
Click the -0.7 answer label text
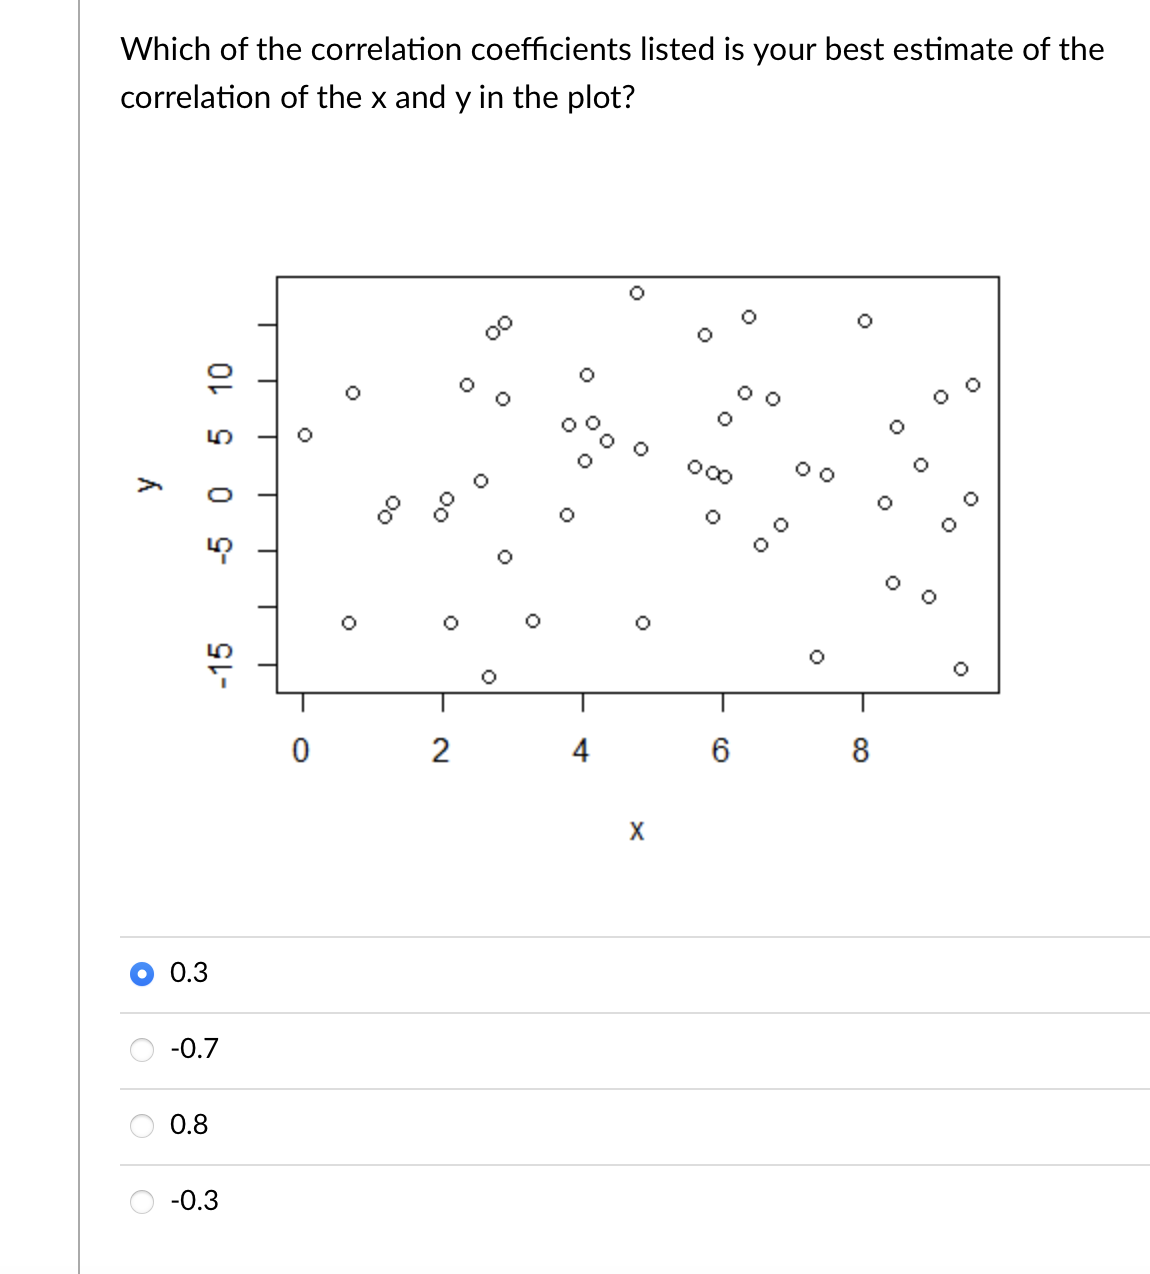(x=194, y=1050)
